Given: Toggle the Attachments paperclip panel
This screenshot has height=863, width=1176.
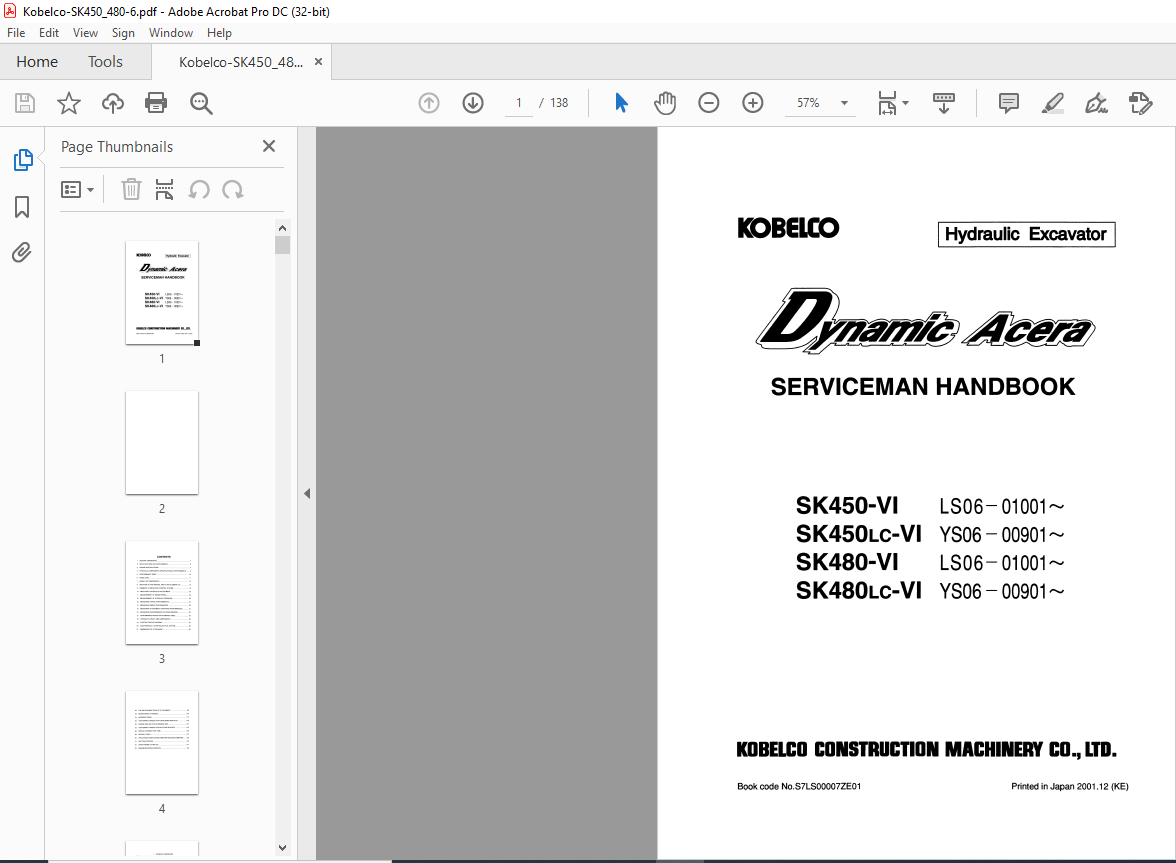Looking at the screenshot, I should (22, 253).
